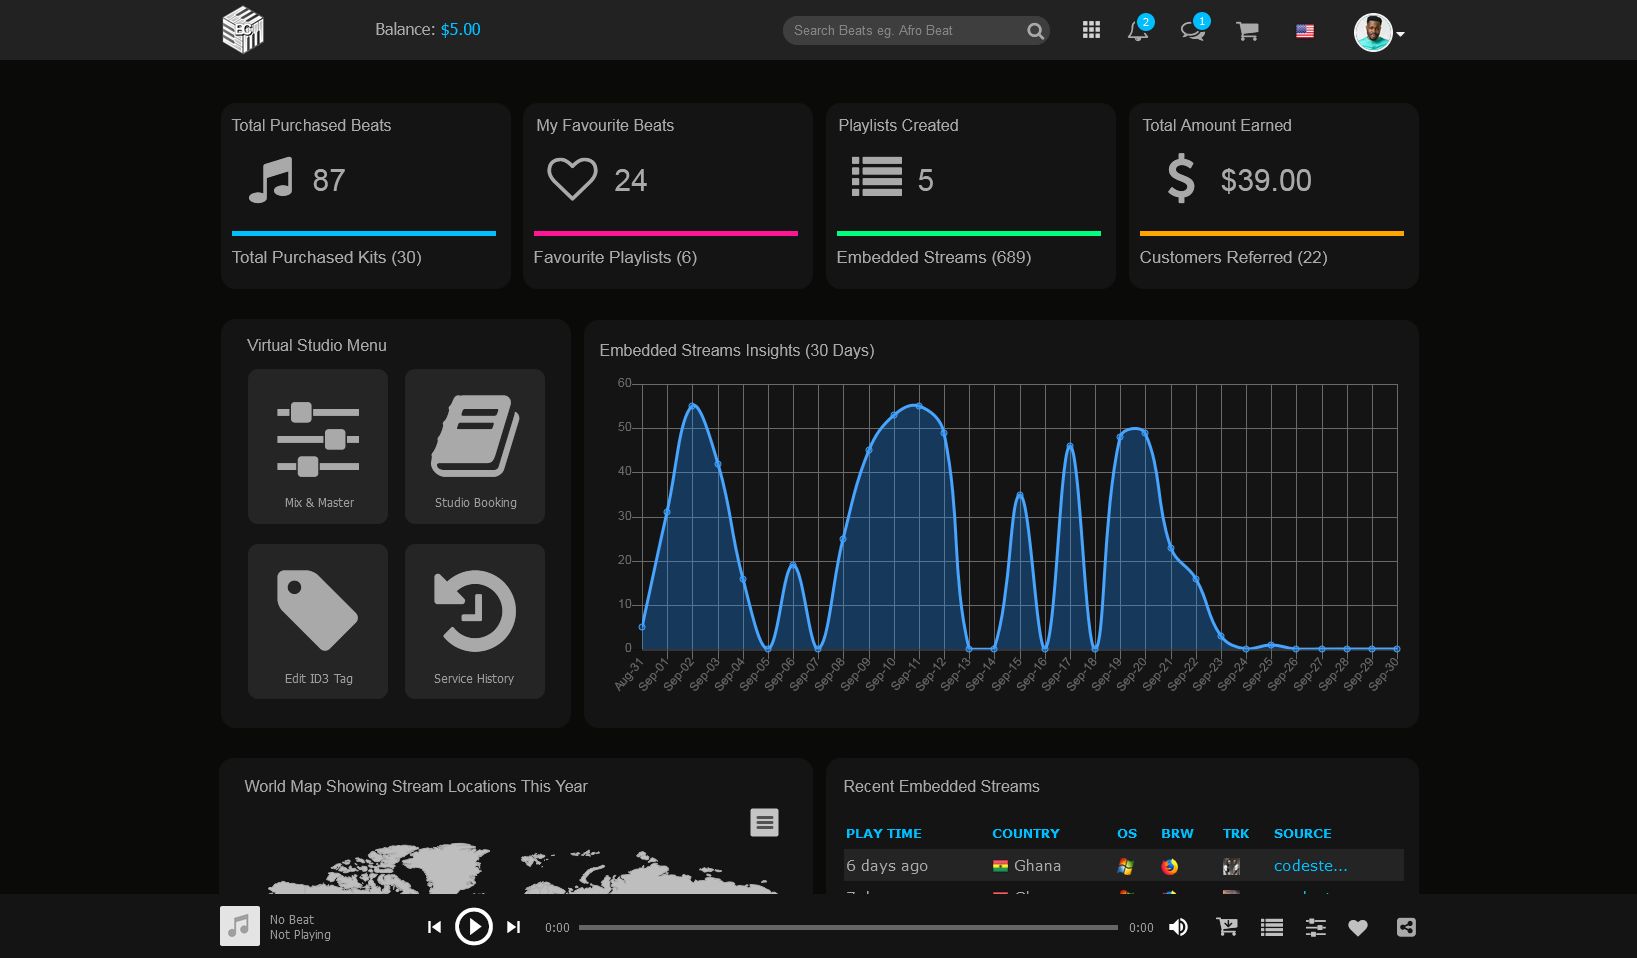Open Service History tile
The height and width of the screenshot is (958, 1637).
coord(475,621)
